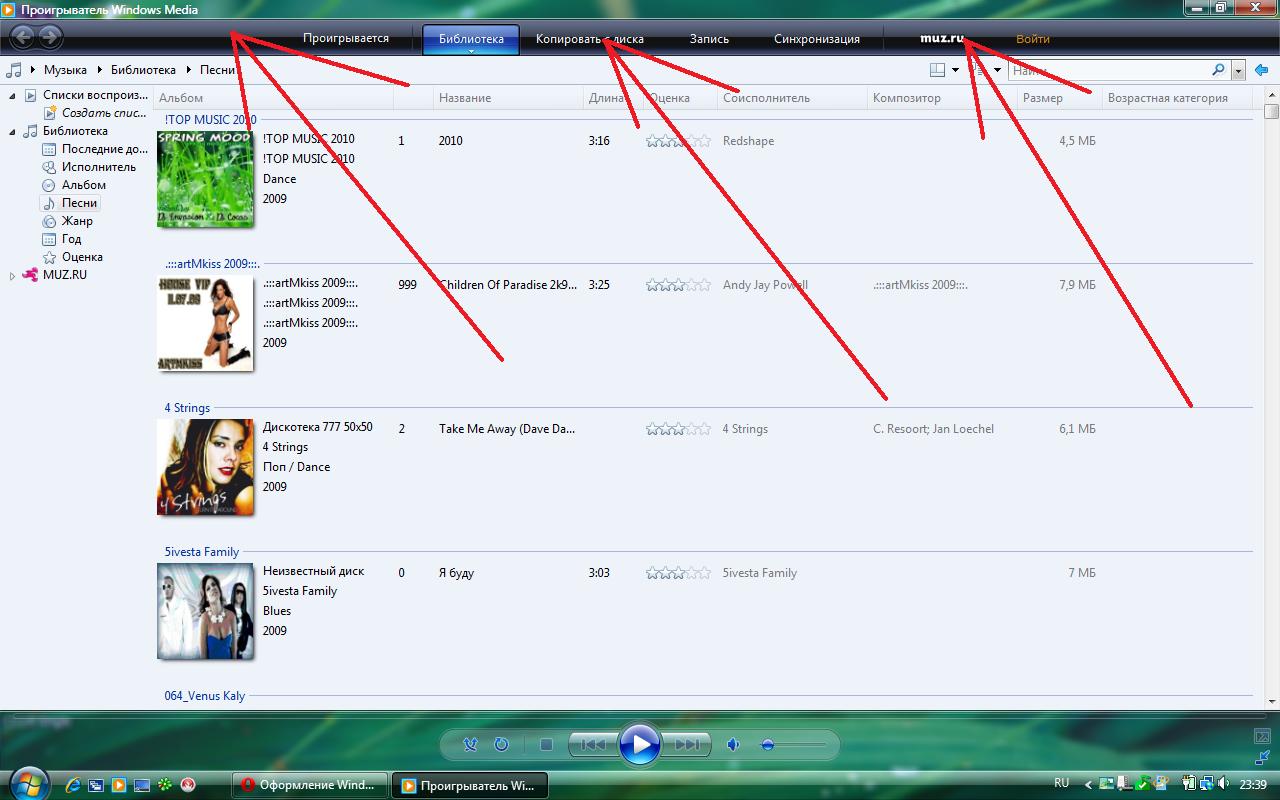Show hidden tray icons with the arrow

tap(1088, 784)
